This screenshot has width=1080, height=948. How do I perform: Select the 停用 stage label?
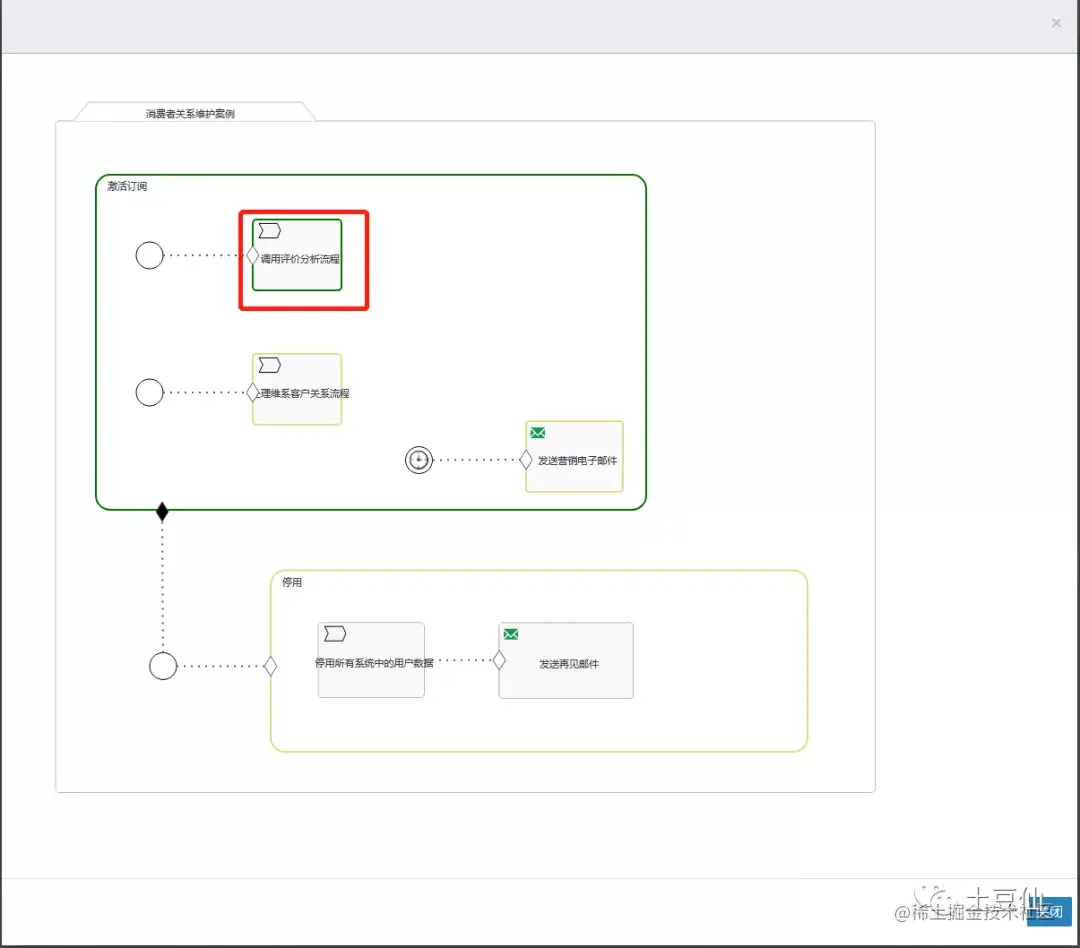click(291, 582)
